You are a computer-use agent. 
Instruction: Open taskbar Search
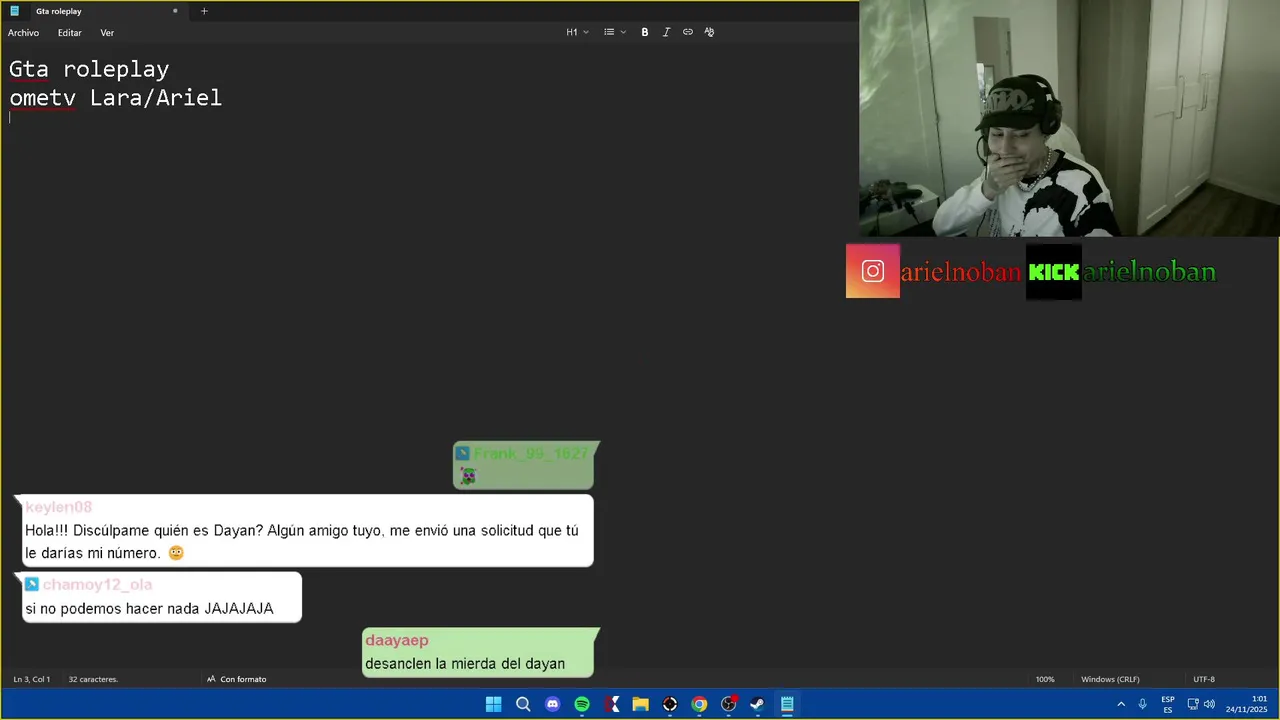[523, 704]
